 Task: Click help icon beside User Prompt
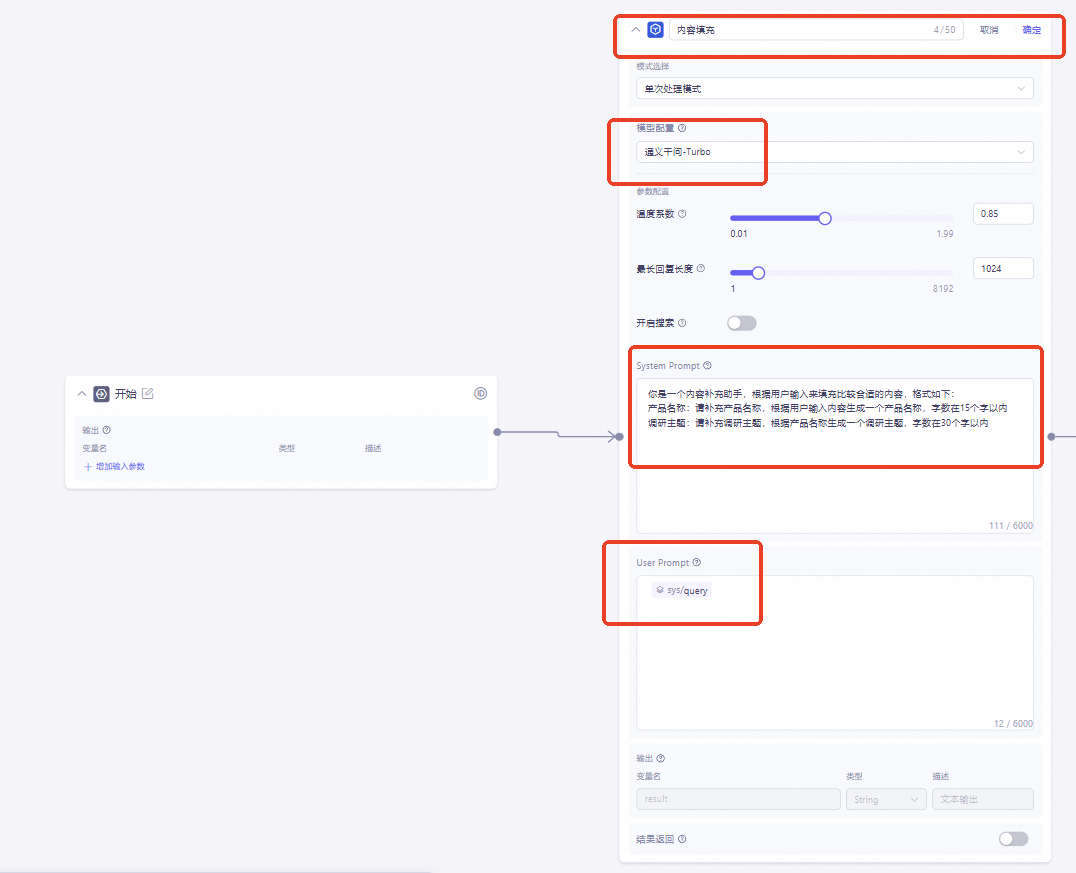697,562
